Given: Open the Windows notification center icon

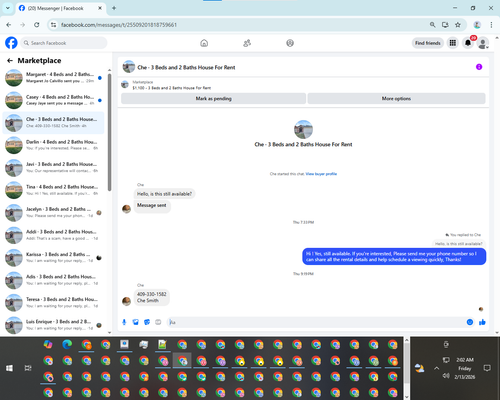Looking at the screenshot, I should point(487,368).
